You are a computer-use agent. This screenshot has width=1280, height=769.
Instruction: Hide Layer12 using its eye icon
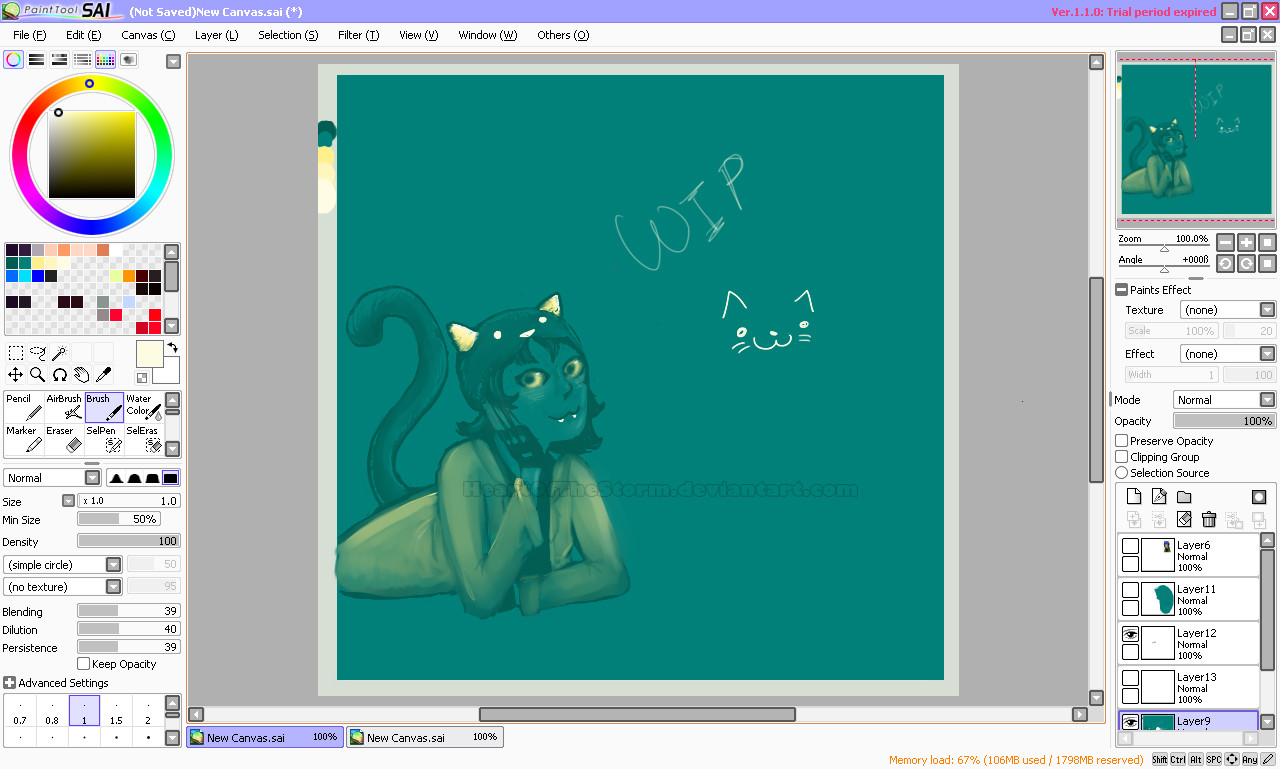1130,634
